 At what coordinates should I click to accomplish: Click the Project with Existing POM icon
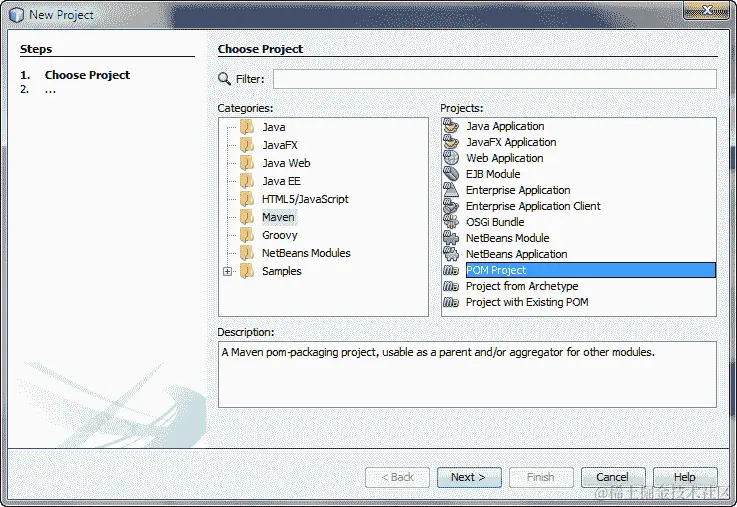tap(451, 302)
